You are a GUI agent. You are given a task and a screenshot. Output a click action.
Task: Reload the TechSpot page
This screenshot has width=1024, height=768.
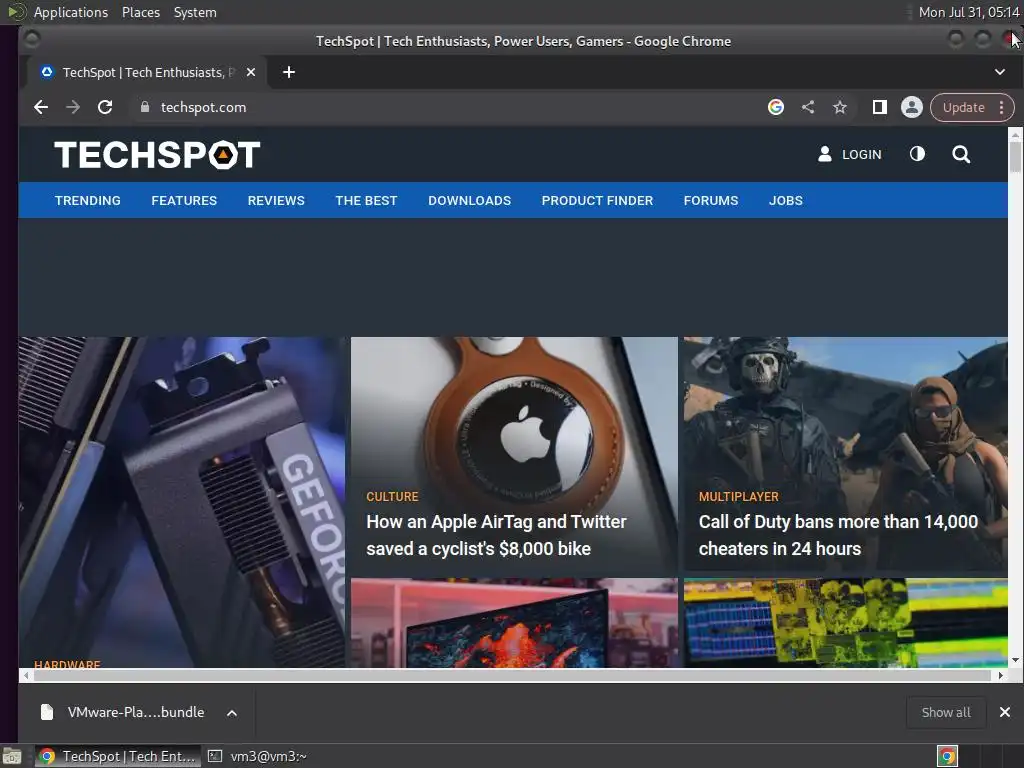tap(105, 107)
